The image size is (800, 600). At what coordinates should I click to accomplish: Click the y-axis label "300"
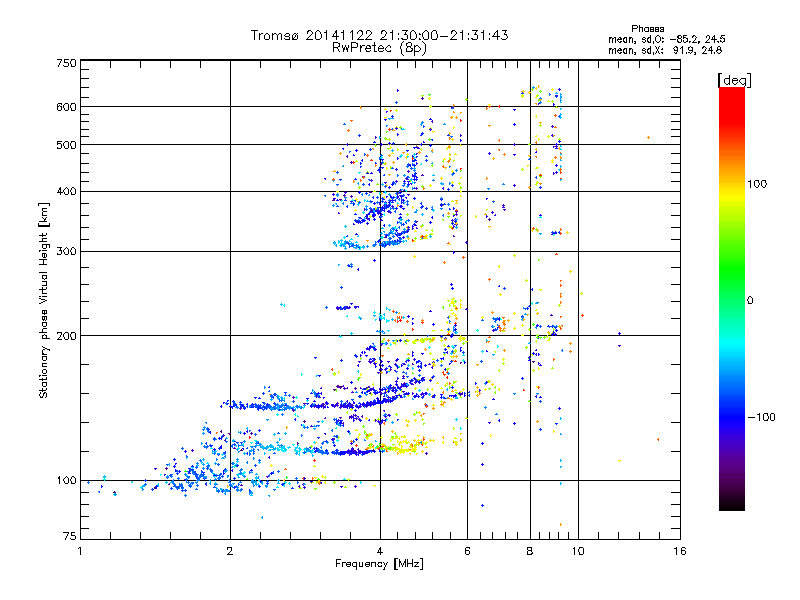(x=66, y=252)
